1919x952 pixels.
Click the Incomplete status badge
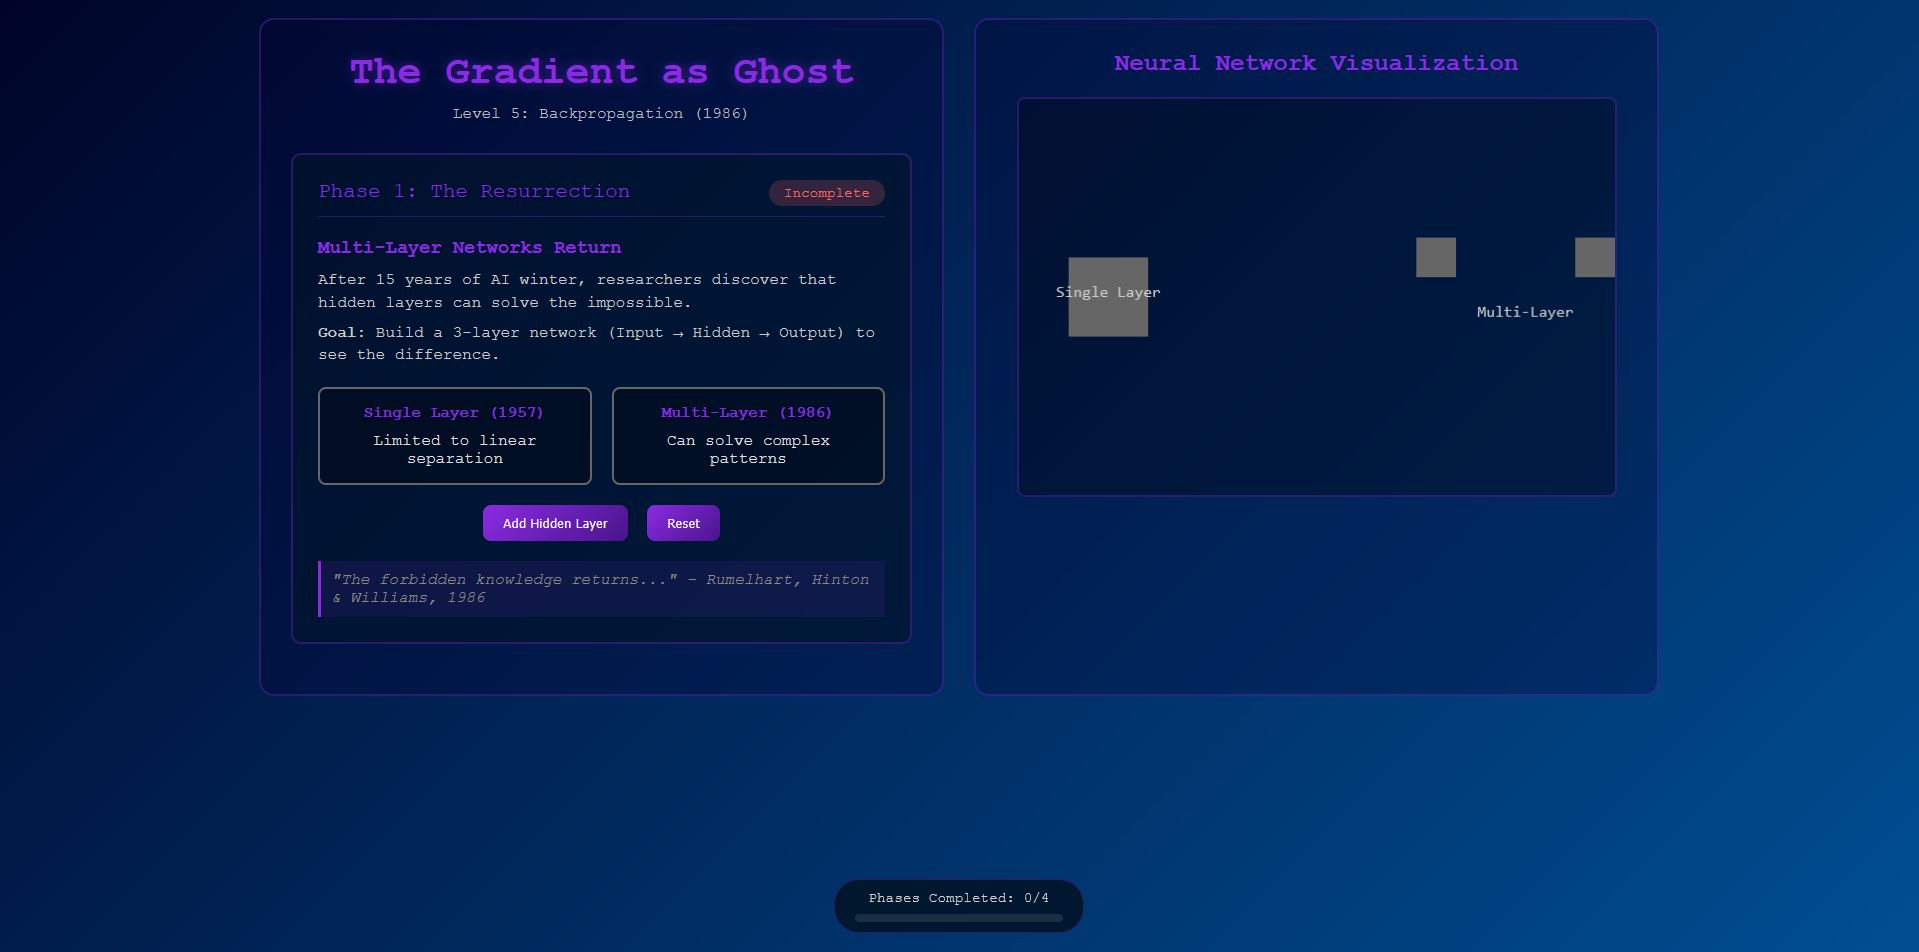827,193
